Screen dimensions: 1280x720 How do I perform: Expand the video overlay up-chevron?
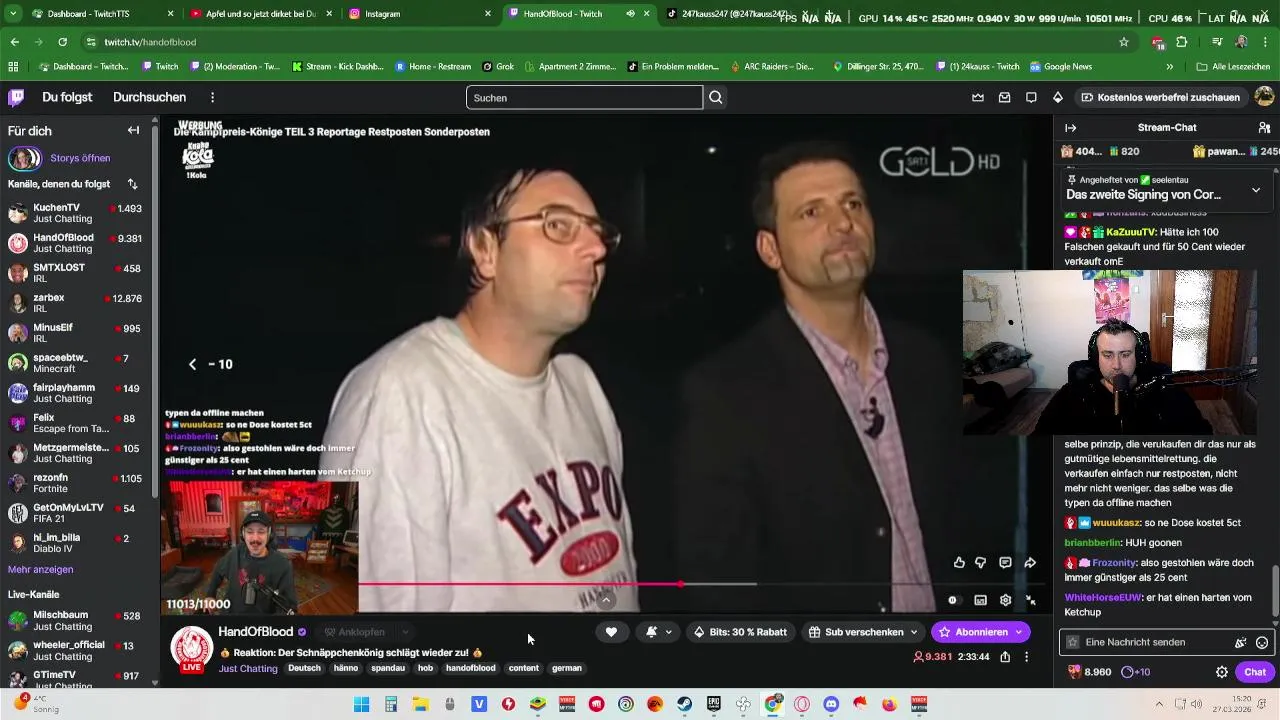pyautogui.click(x=606, y=600)
